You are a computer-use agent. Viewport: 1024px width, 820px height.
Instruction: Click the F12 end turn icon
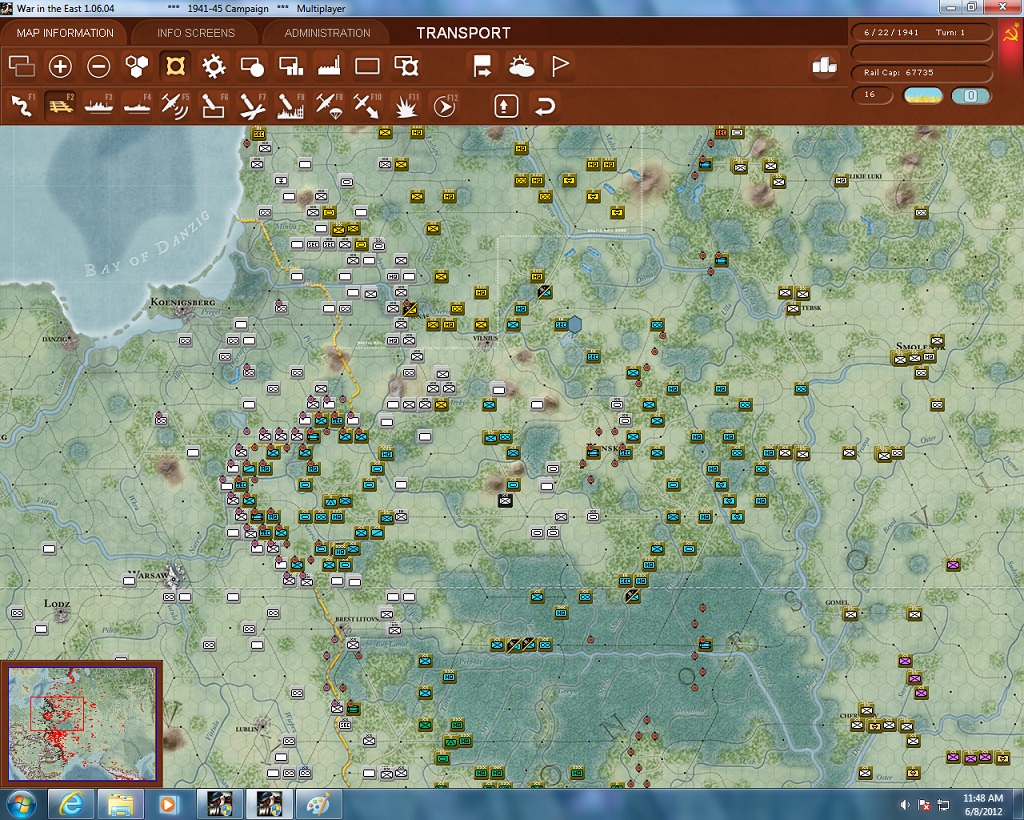(444, 106)
